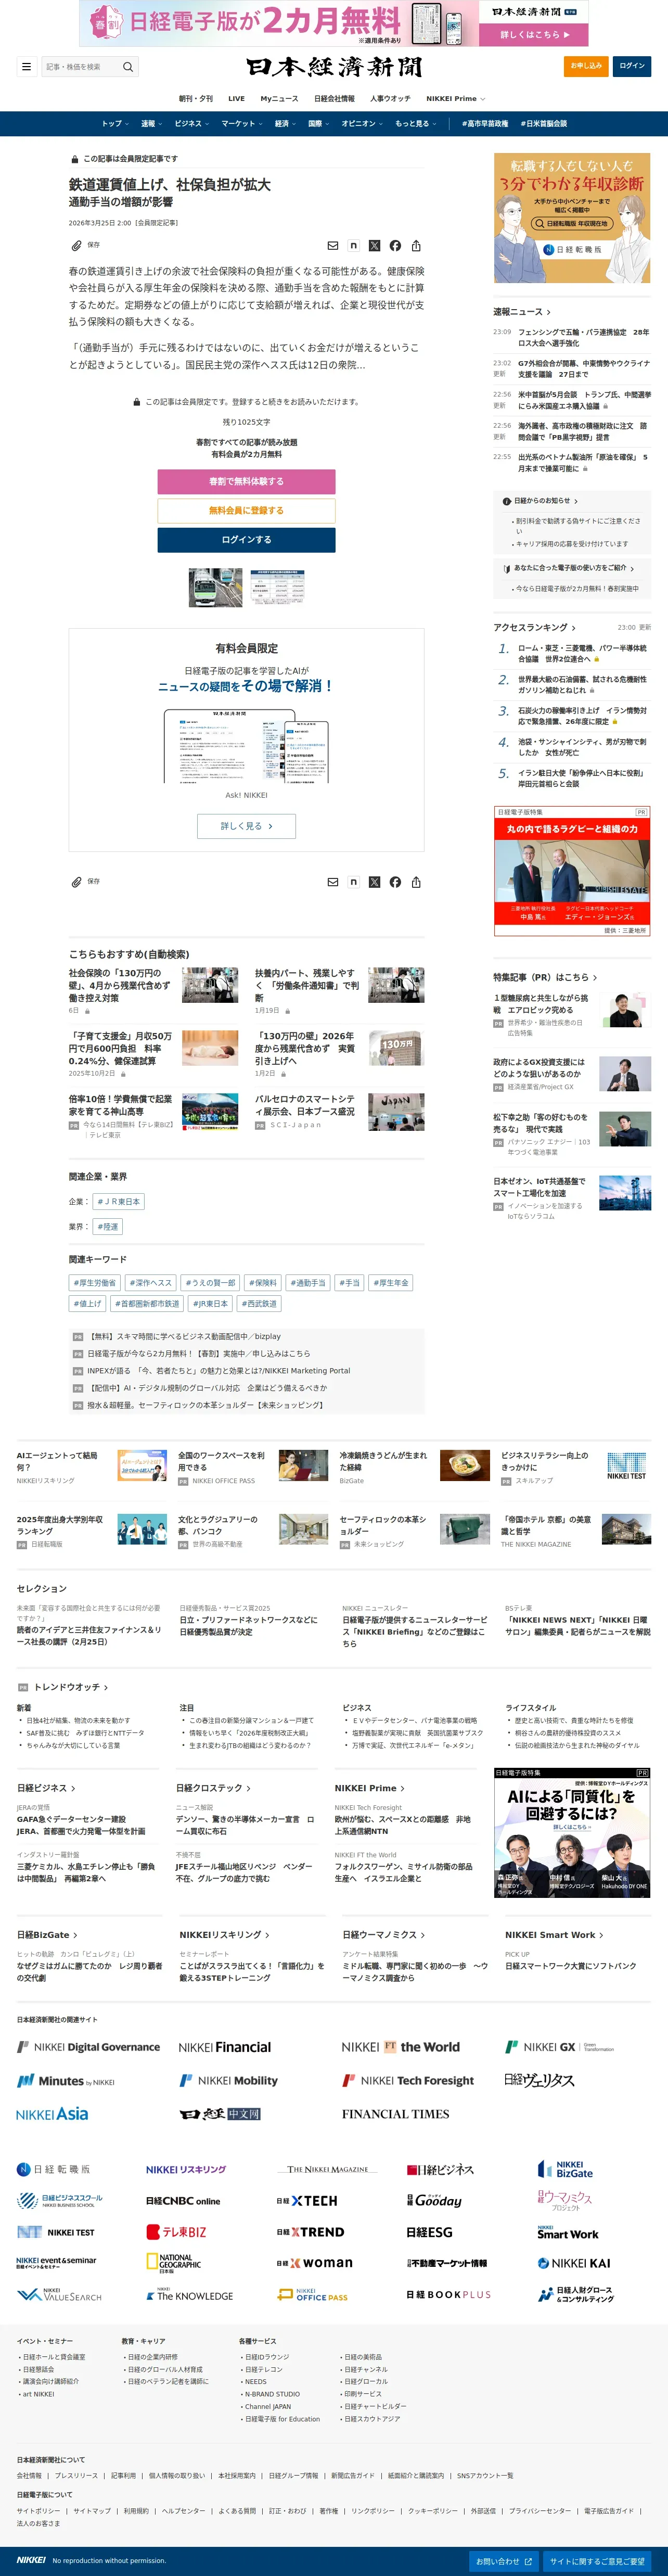Open the NIKKEI Financial logo
Screen dimensions: 668x2576
tap(225, 2047)
